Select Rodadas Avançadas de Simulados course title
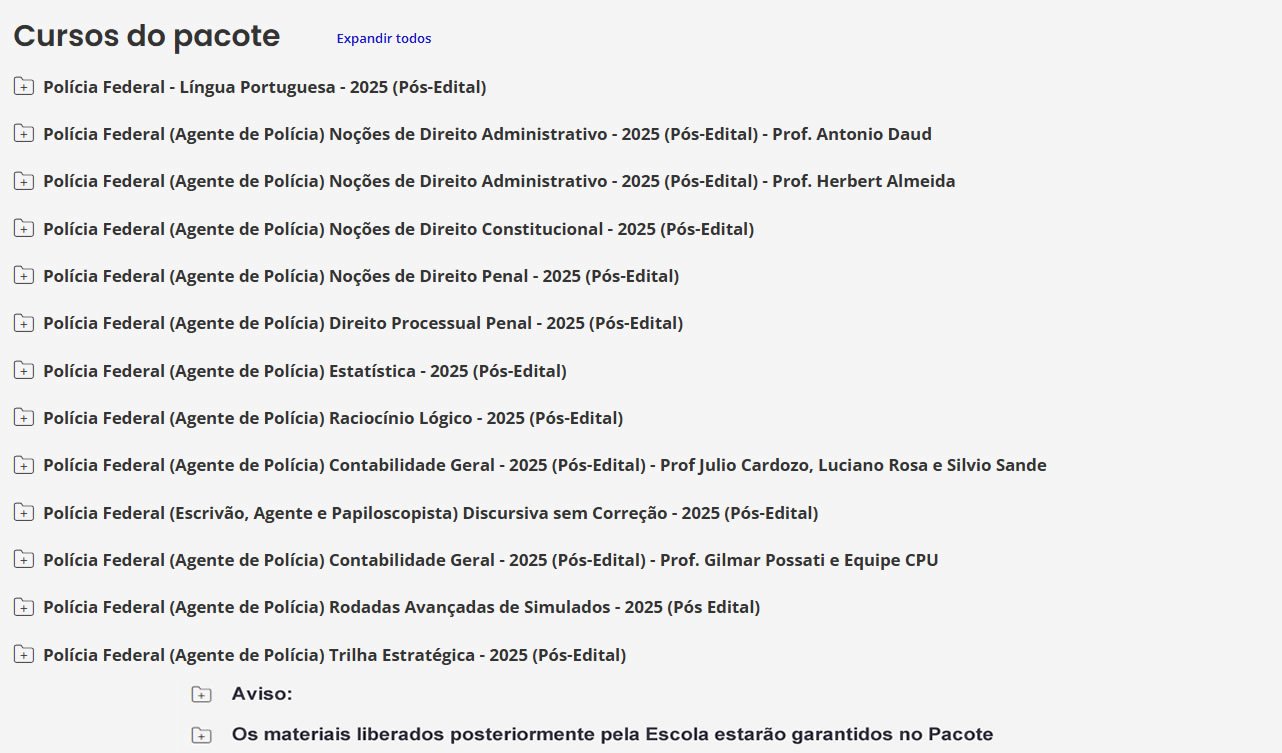 [x=401, y=607]
